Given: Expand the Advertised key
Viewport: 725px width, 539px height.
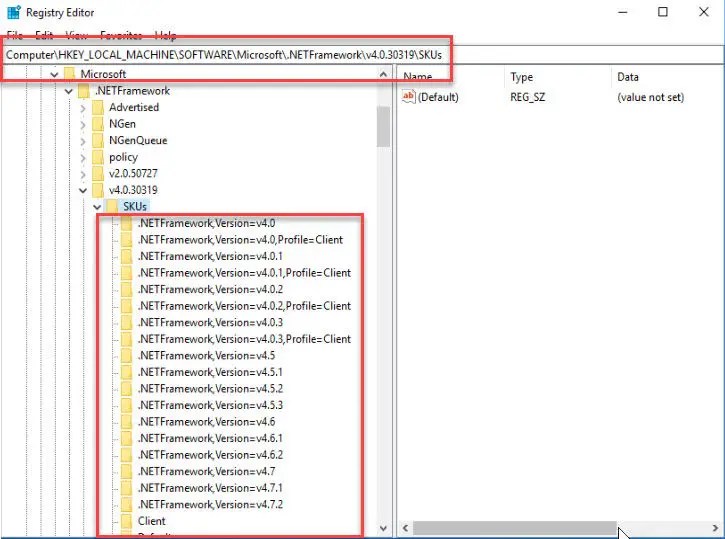Looking at the screenshot, I should [83, 108].
